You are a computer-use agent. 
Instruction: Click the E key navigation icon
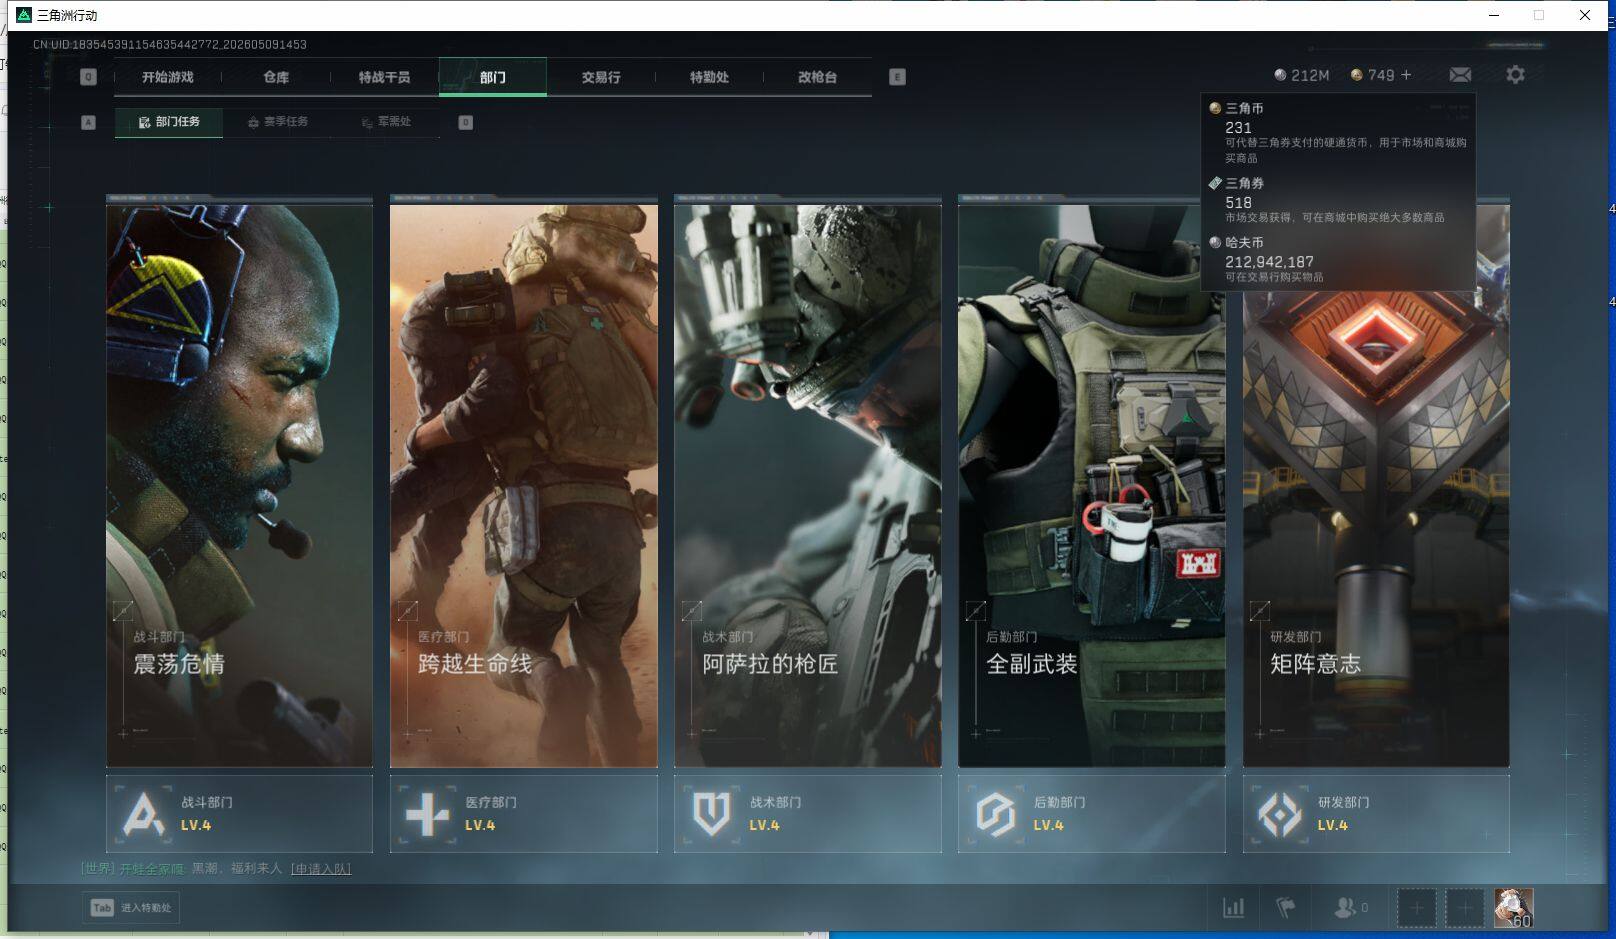click(x=897, y=77)
